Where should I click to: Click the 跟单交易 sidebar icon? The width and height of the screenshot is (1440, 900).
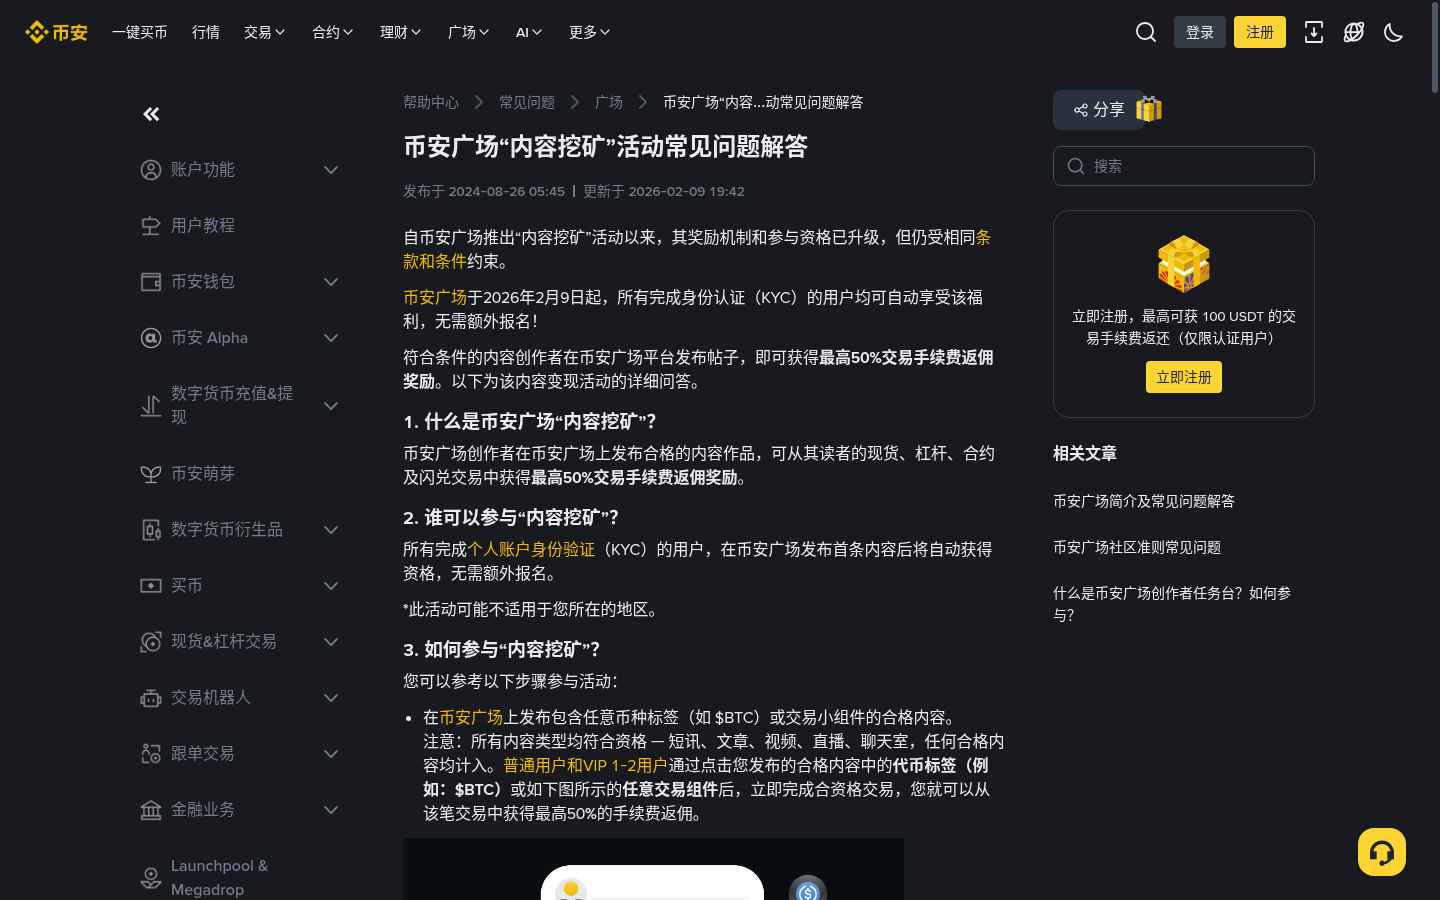pyautogui.click(x=151, y=754)
